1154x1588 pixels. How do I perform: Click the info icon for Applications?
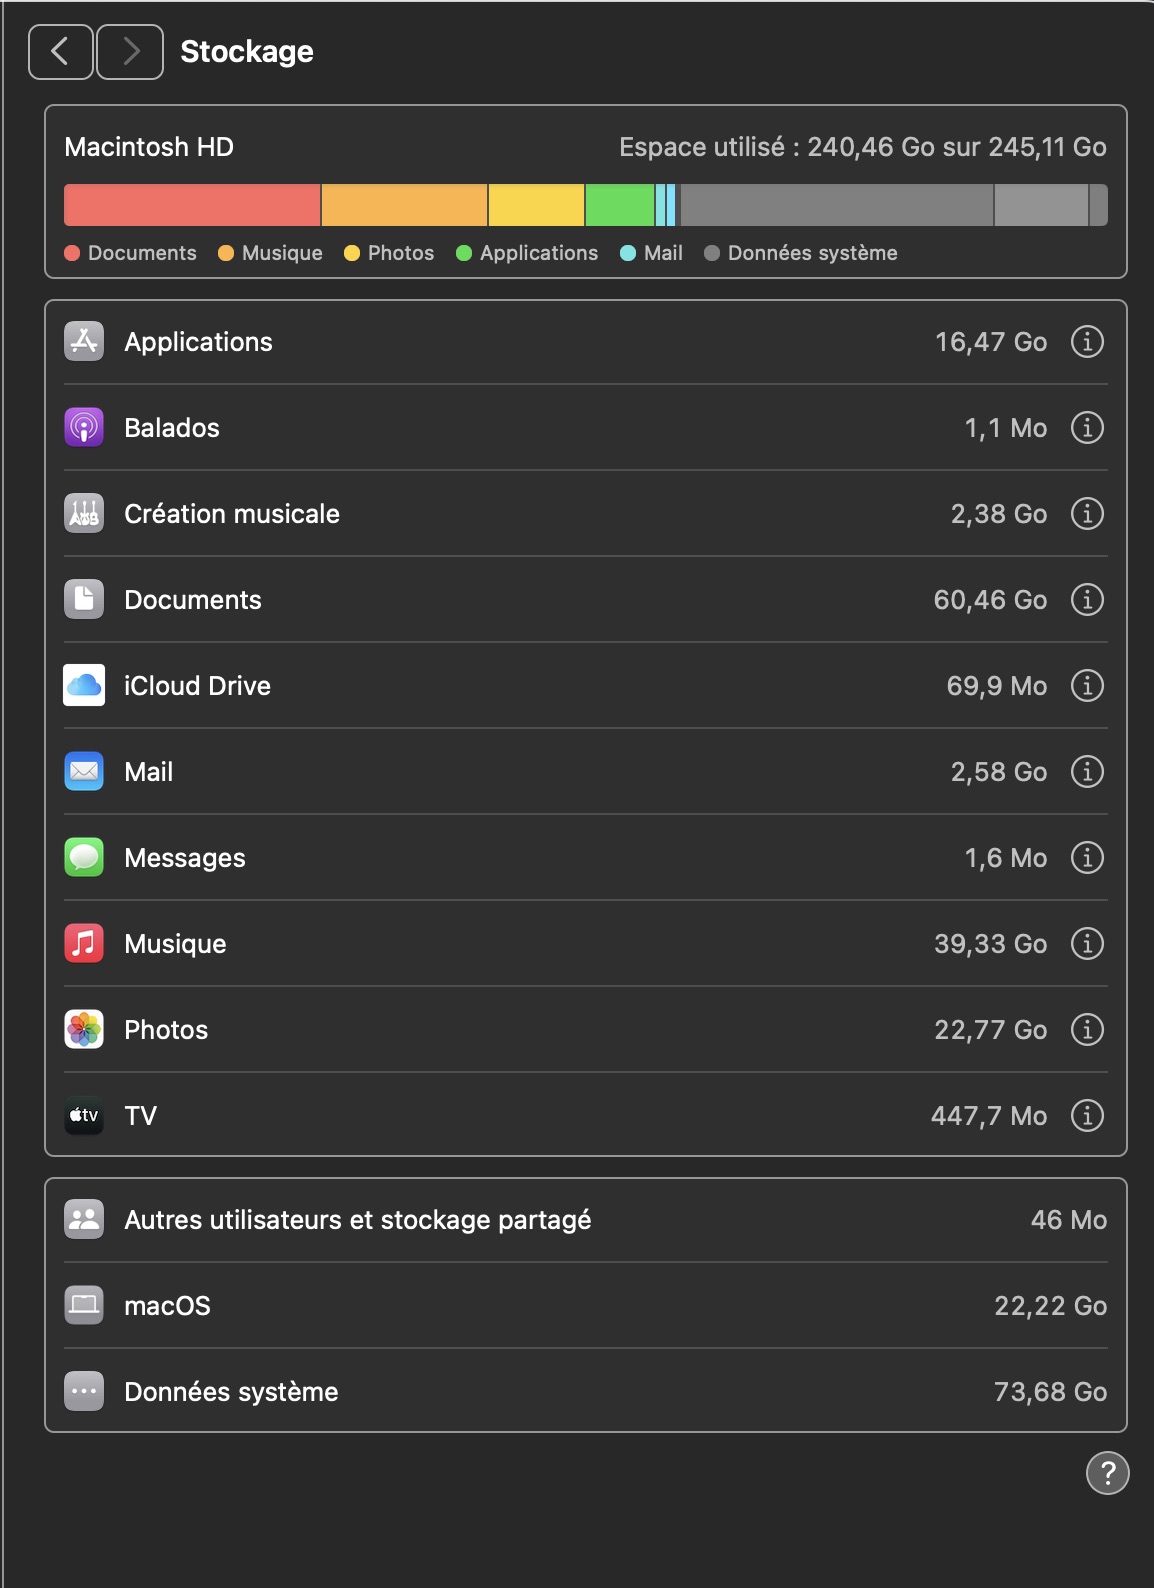coord(1087,342)
